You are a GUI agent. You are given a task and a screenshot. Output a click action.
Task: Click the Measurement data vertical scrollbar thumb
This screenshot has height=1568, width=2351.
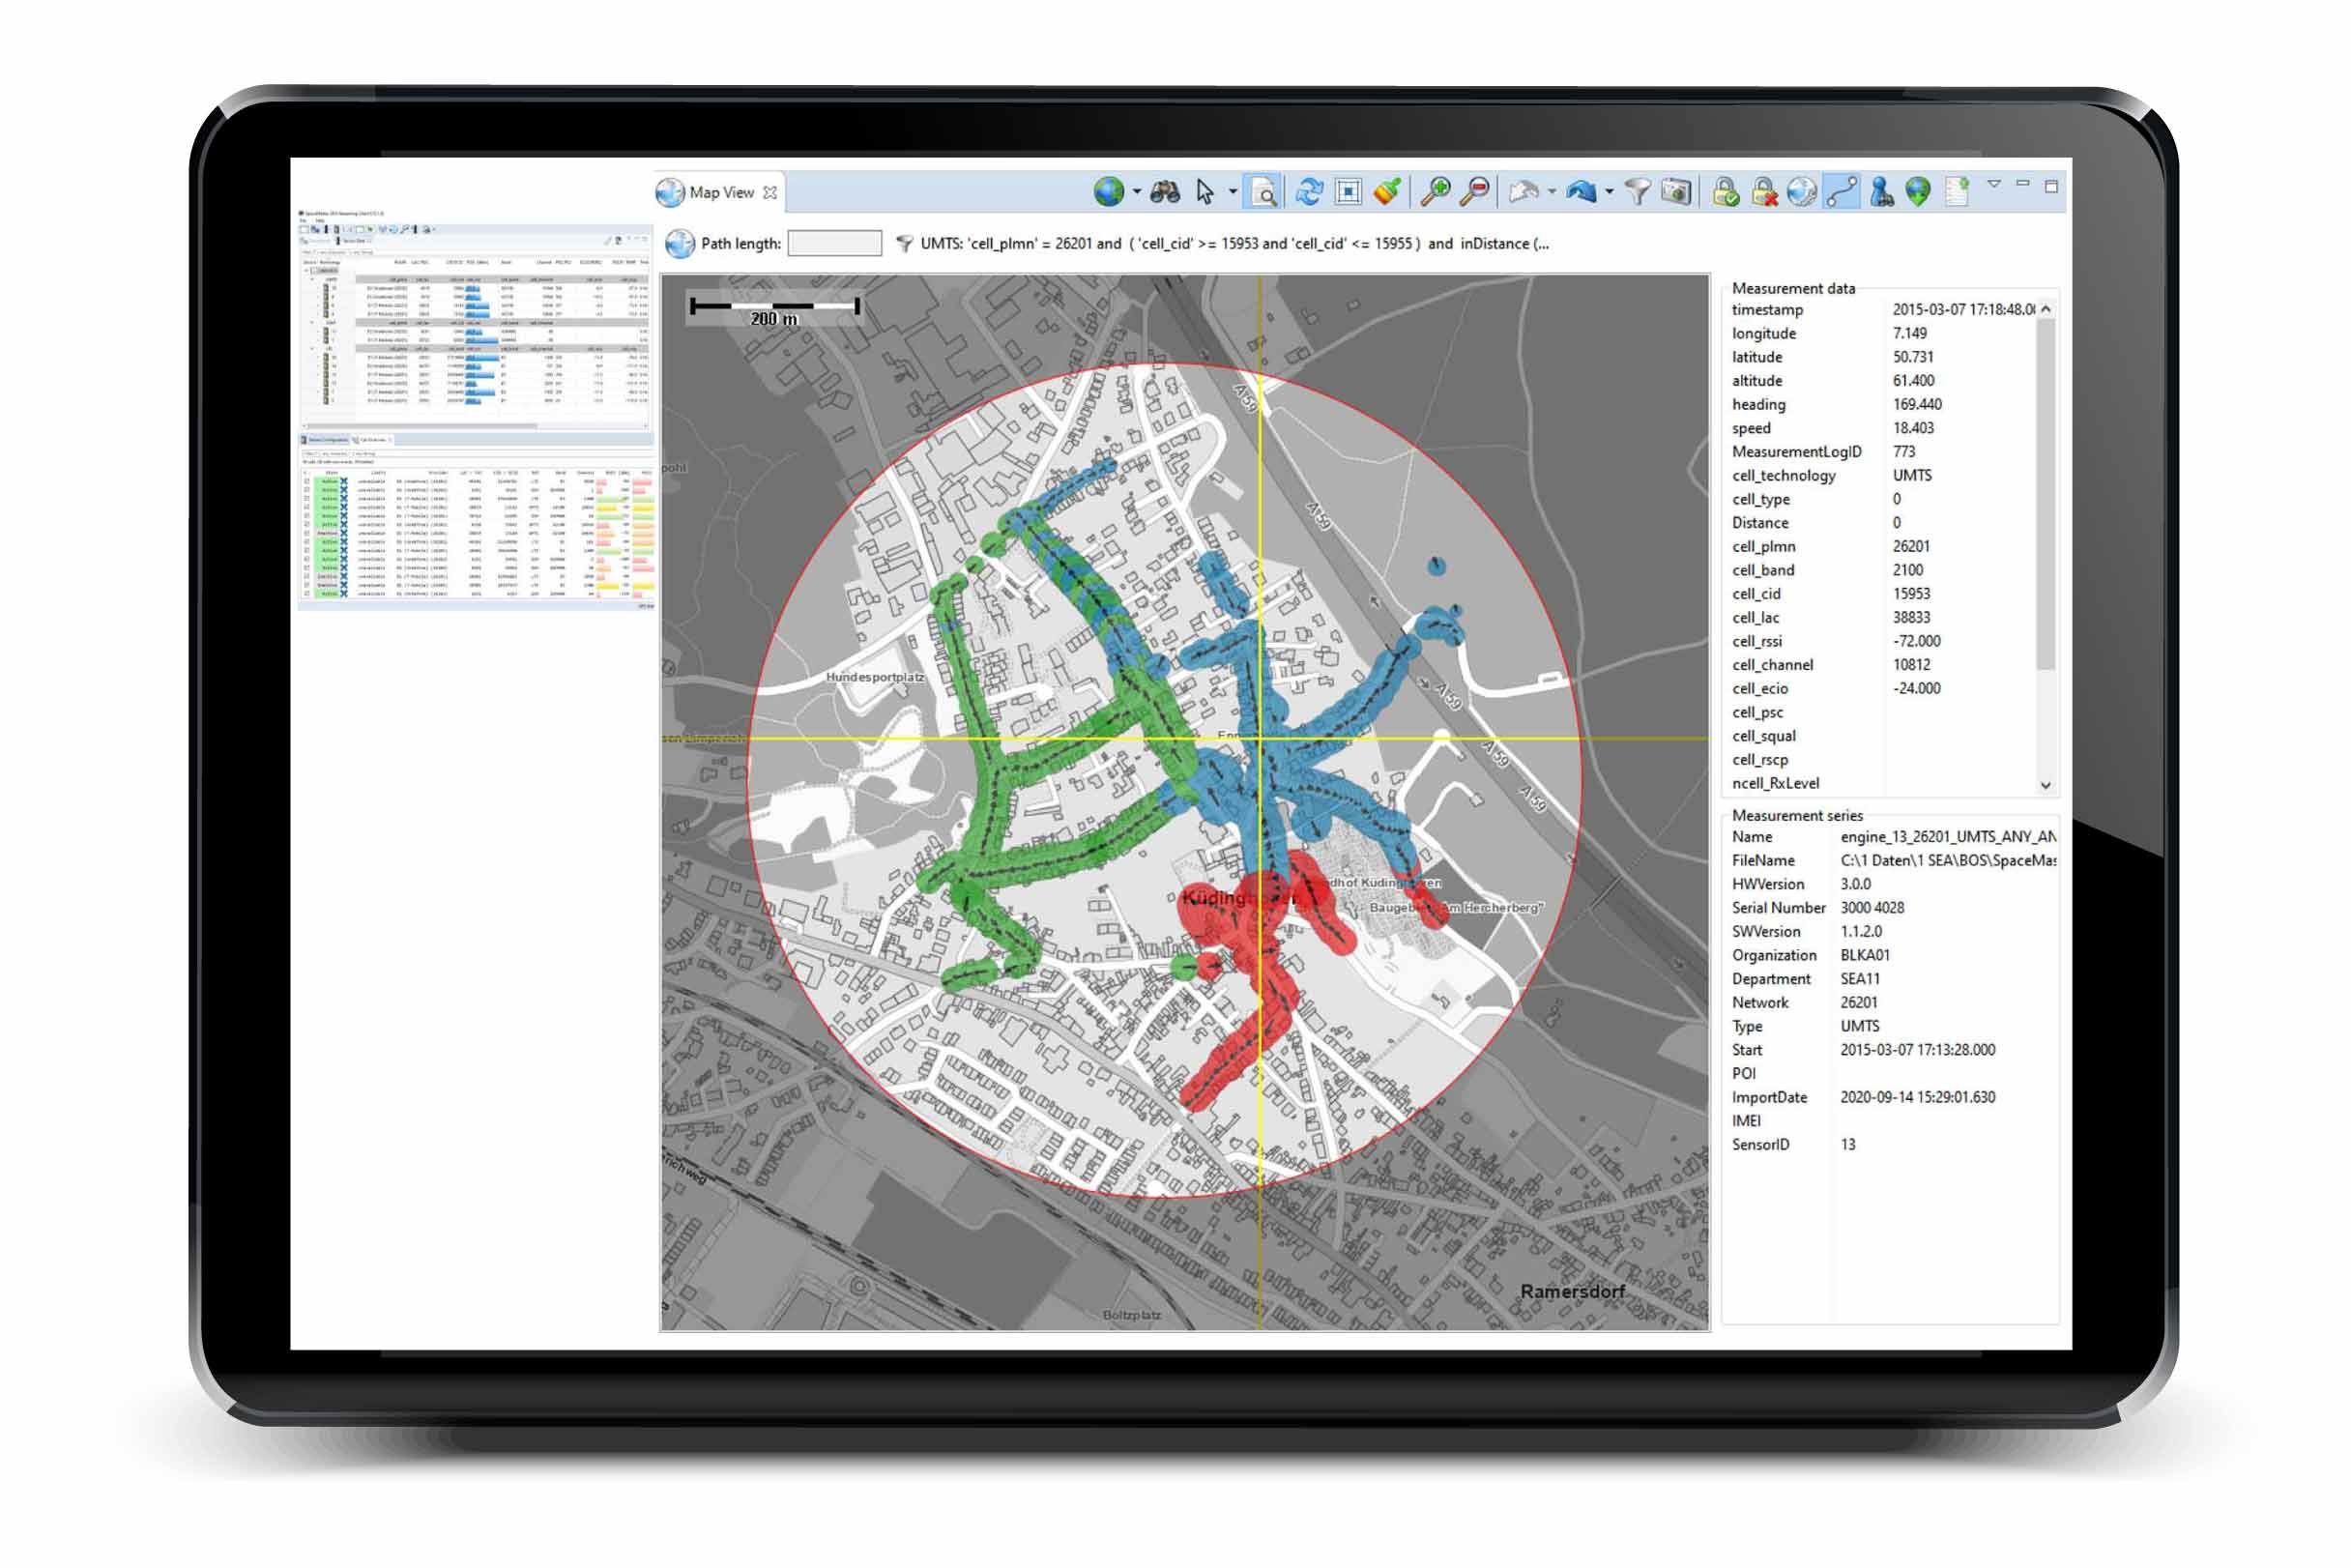(x=2046, y=494)
